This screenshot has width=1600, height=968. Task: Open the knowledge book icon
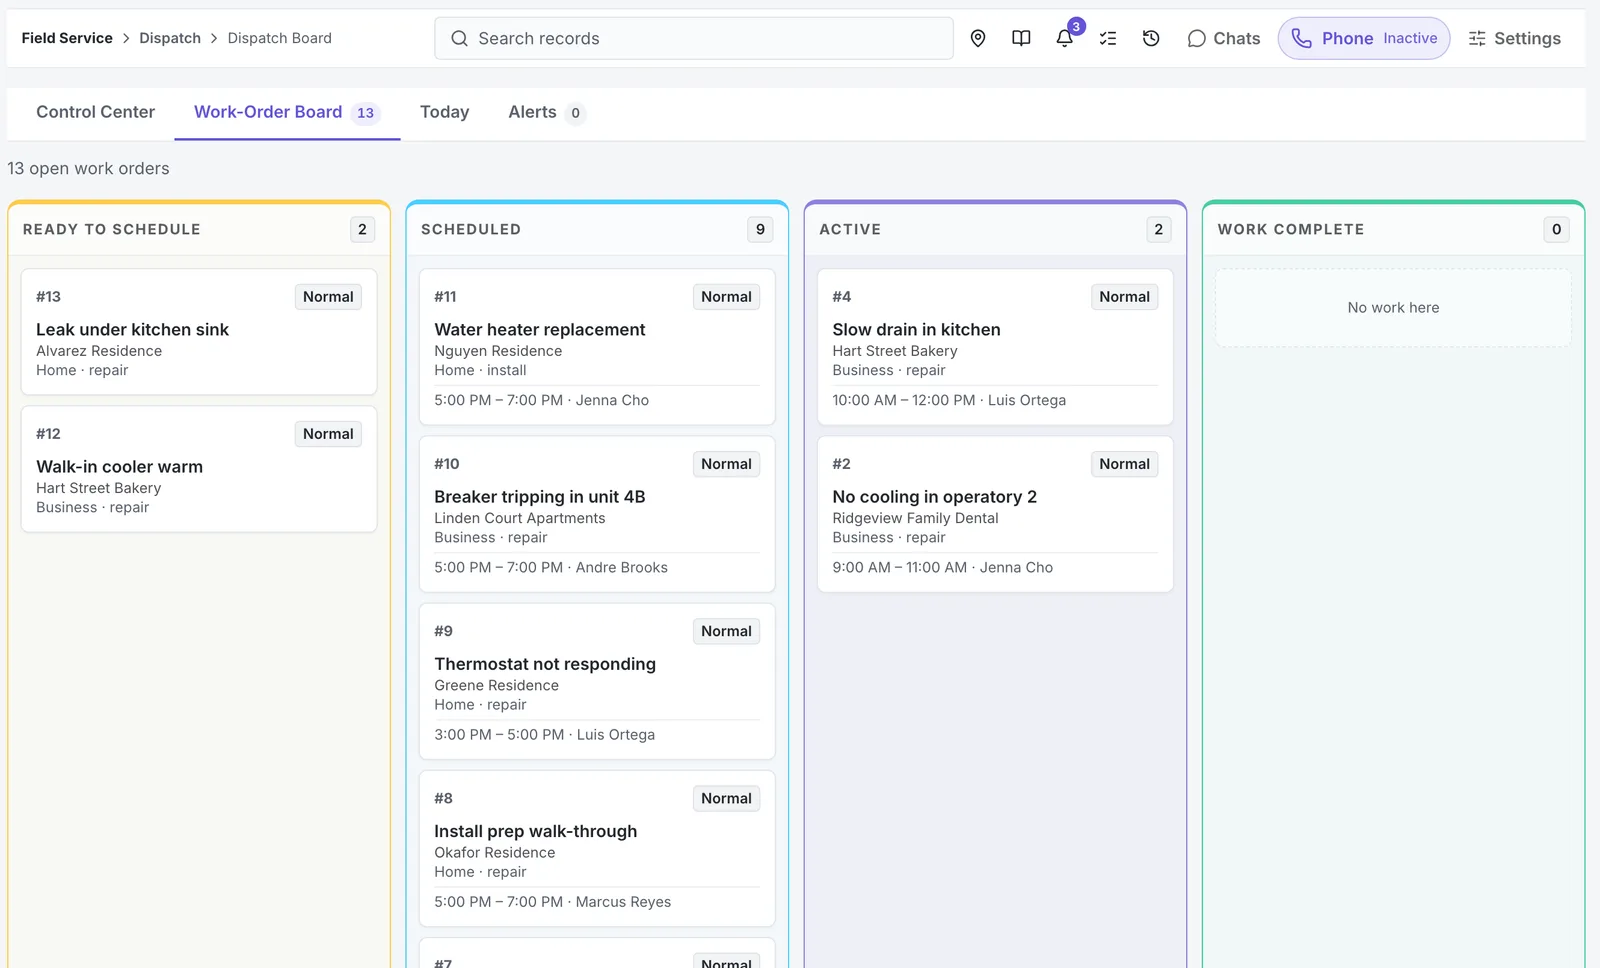coord(1021,38)
